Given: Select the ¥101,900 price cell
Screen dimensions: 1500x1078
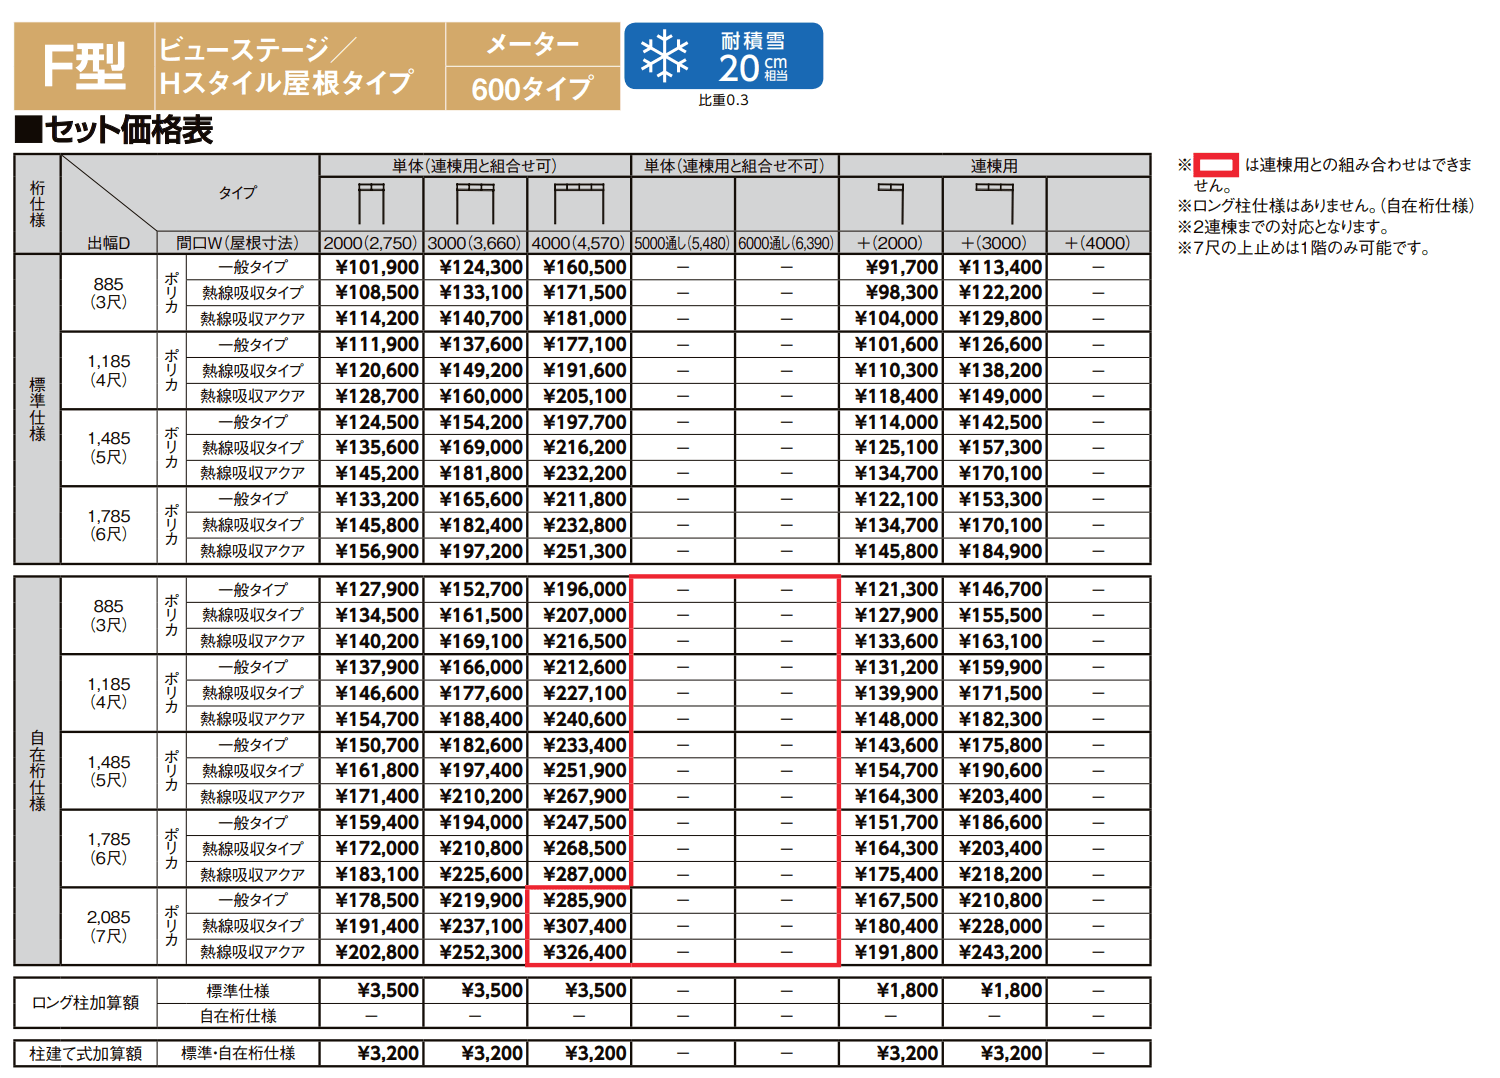Looking at the screenshot, I should [x=372, y=268].
